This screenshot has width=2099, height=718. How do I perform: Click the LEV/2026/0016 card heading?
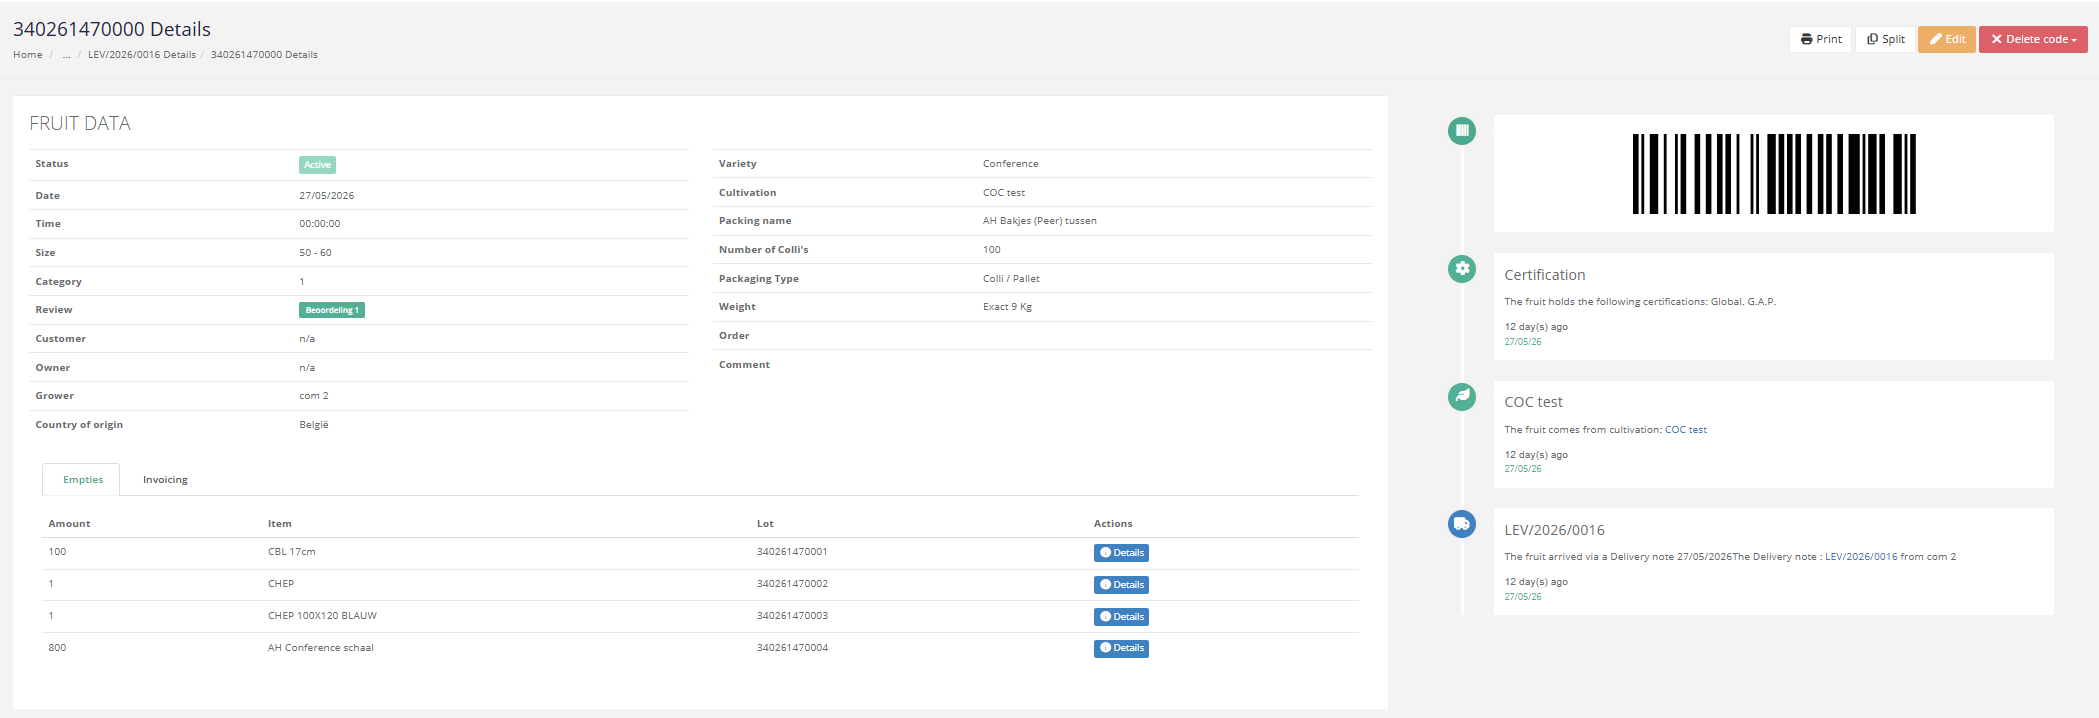coord(1554,530)
